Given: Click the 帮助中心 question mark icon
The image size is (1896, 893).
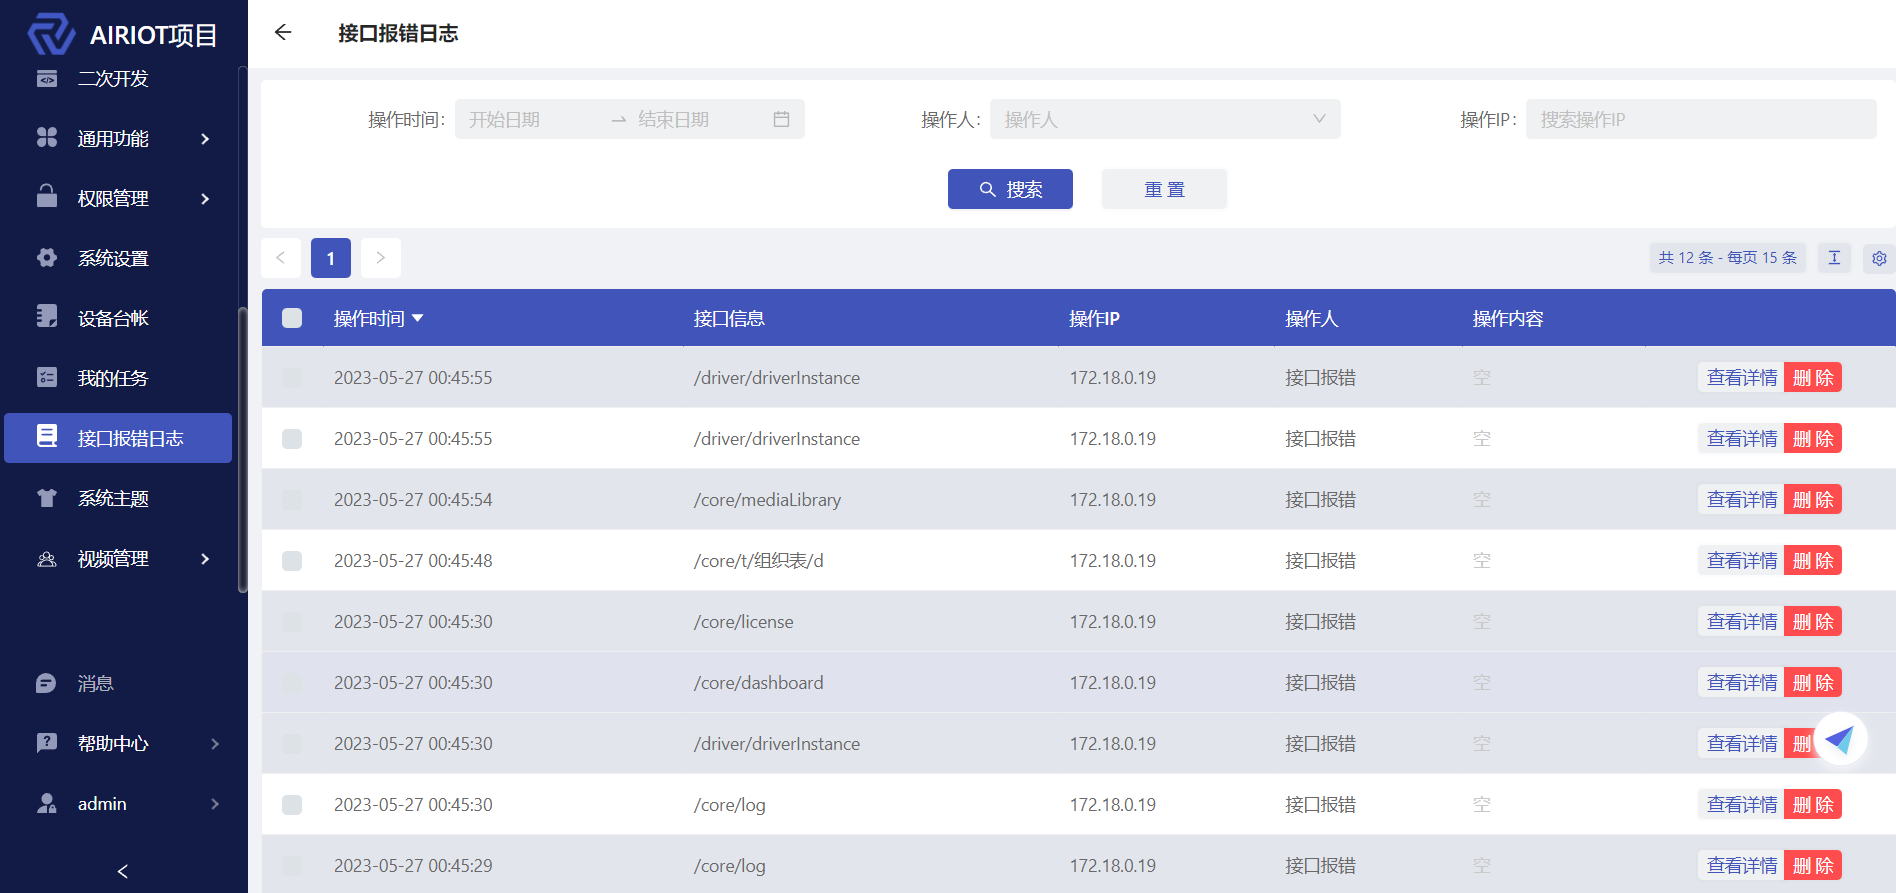Looking at the screenshot, I should 47,743.
